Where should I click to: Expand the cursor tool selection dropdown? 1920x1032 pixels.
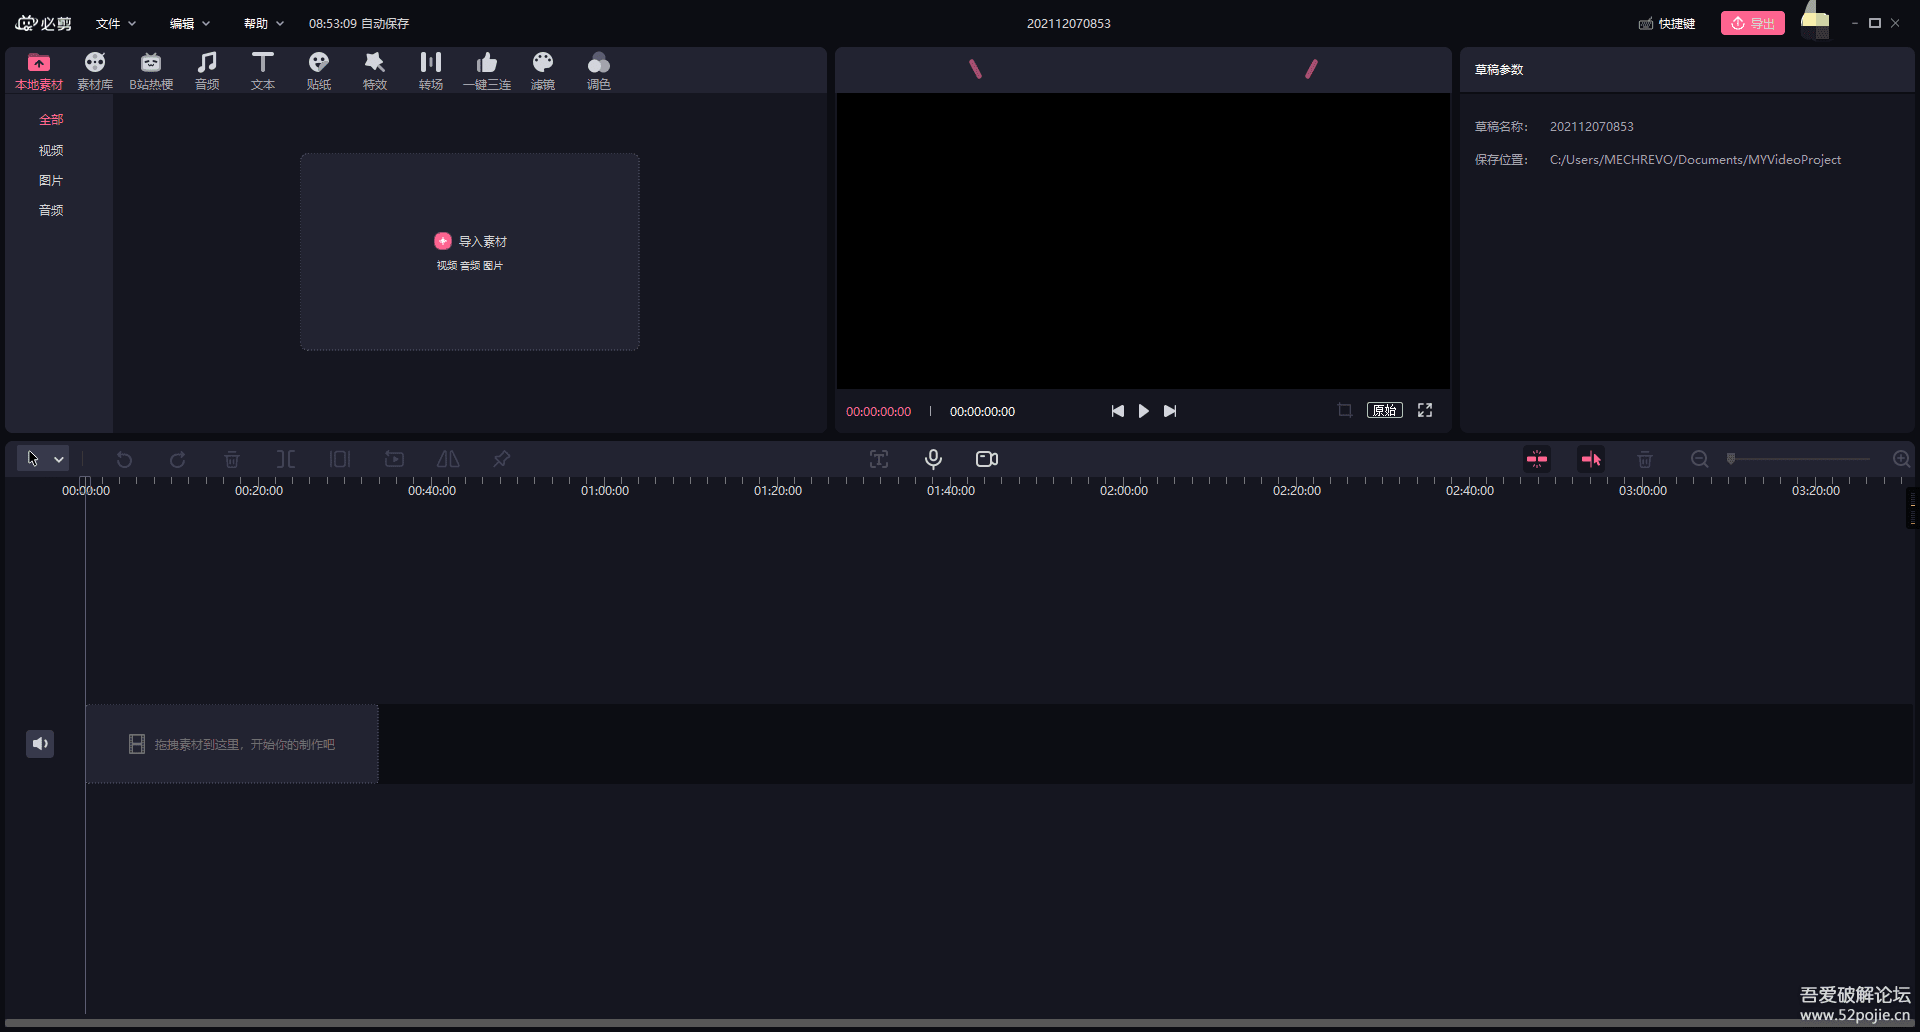59,459
